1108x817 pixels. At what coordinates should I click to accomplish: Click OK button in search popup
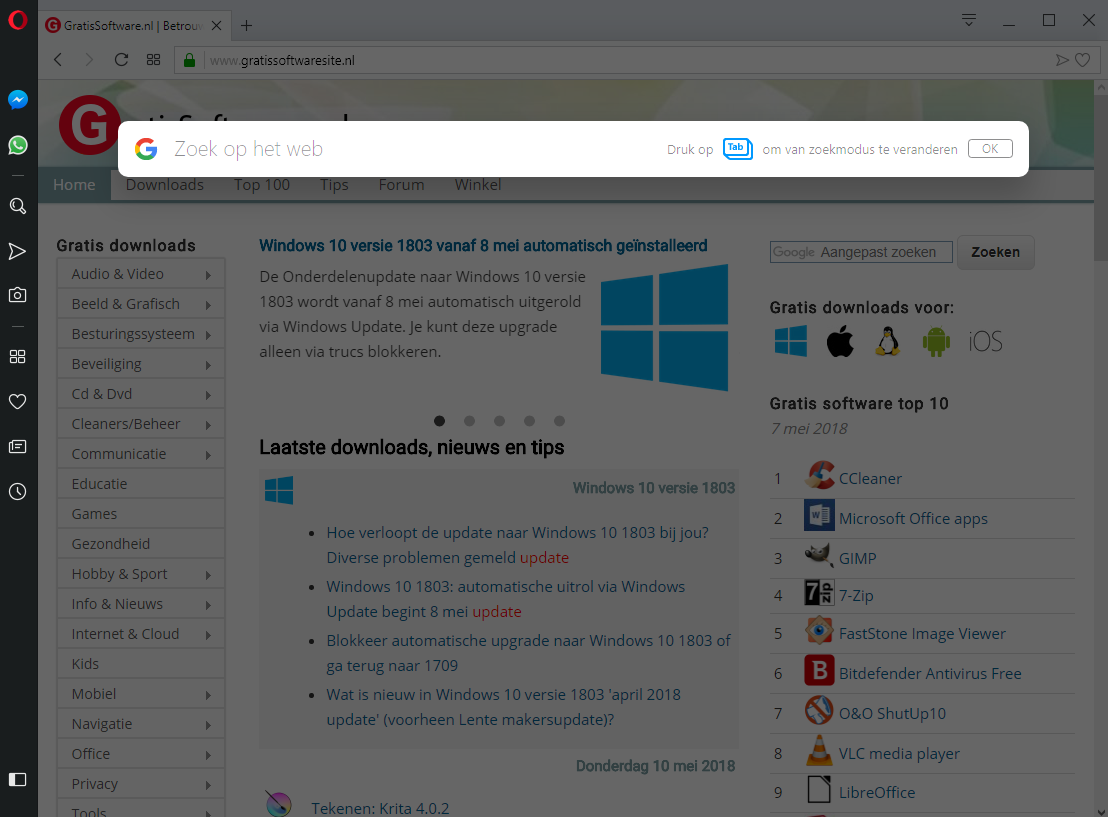click(989, 149)
